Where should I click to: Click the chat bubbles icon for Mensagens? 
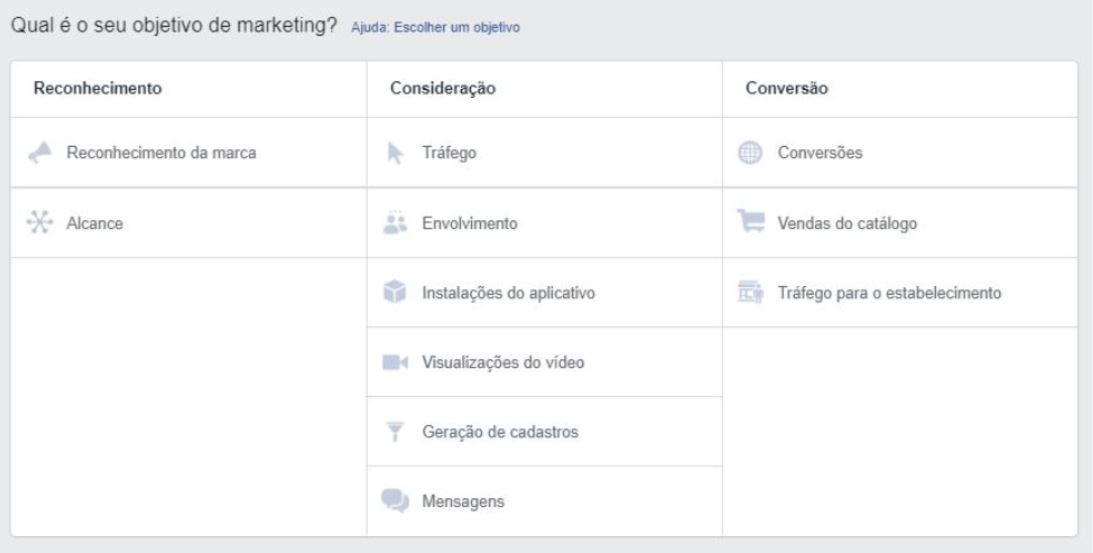(396, 501)
